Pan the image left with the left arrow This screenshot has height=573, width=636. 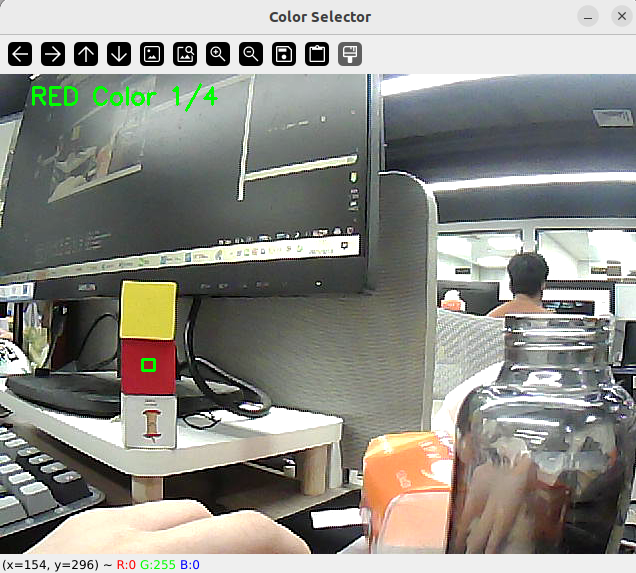tap(20, 54)
